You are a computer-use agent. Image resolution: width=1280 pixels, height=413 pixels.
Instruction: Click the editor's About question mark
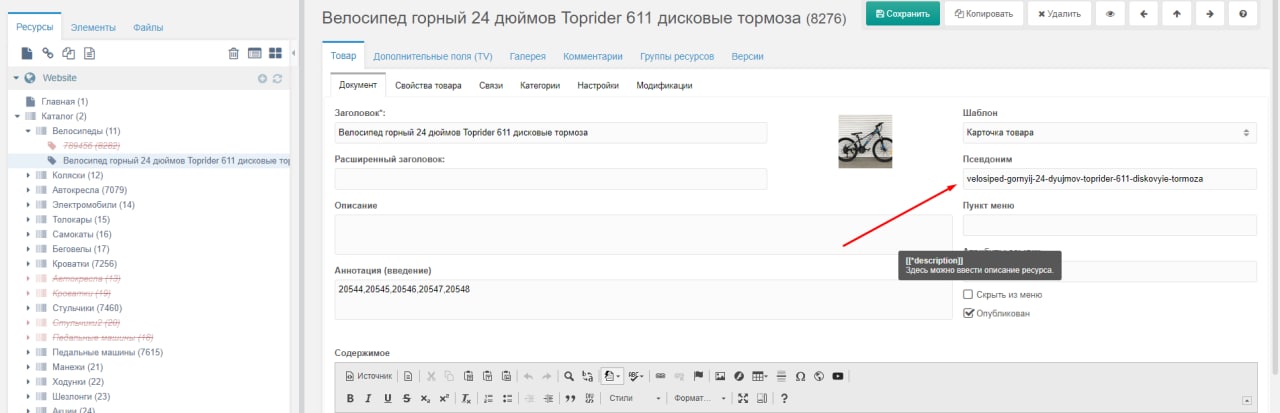pos(785,398)
